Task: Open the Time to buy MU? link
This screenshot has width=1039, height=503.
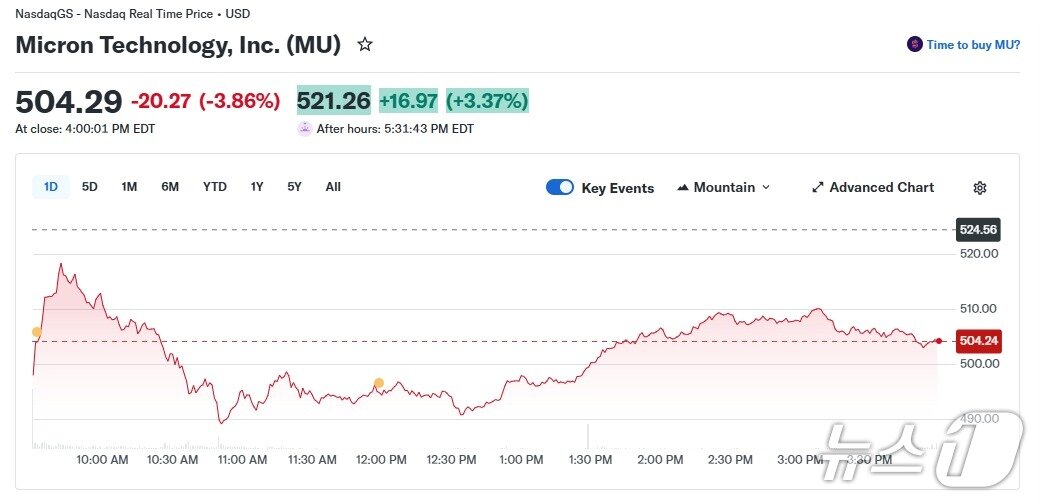Action: [x=973, y=45]
